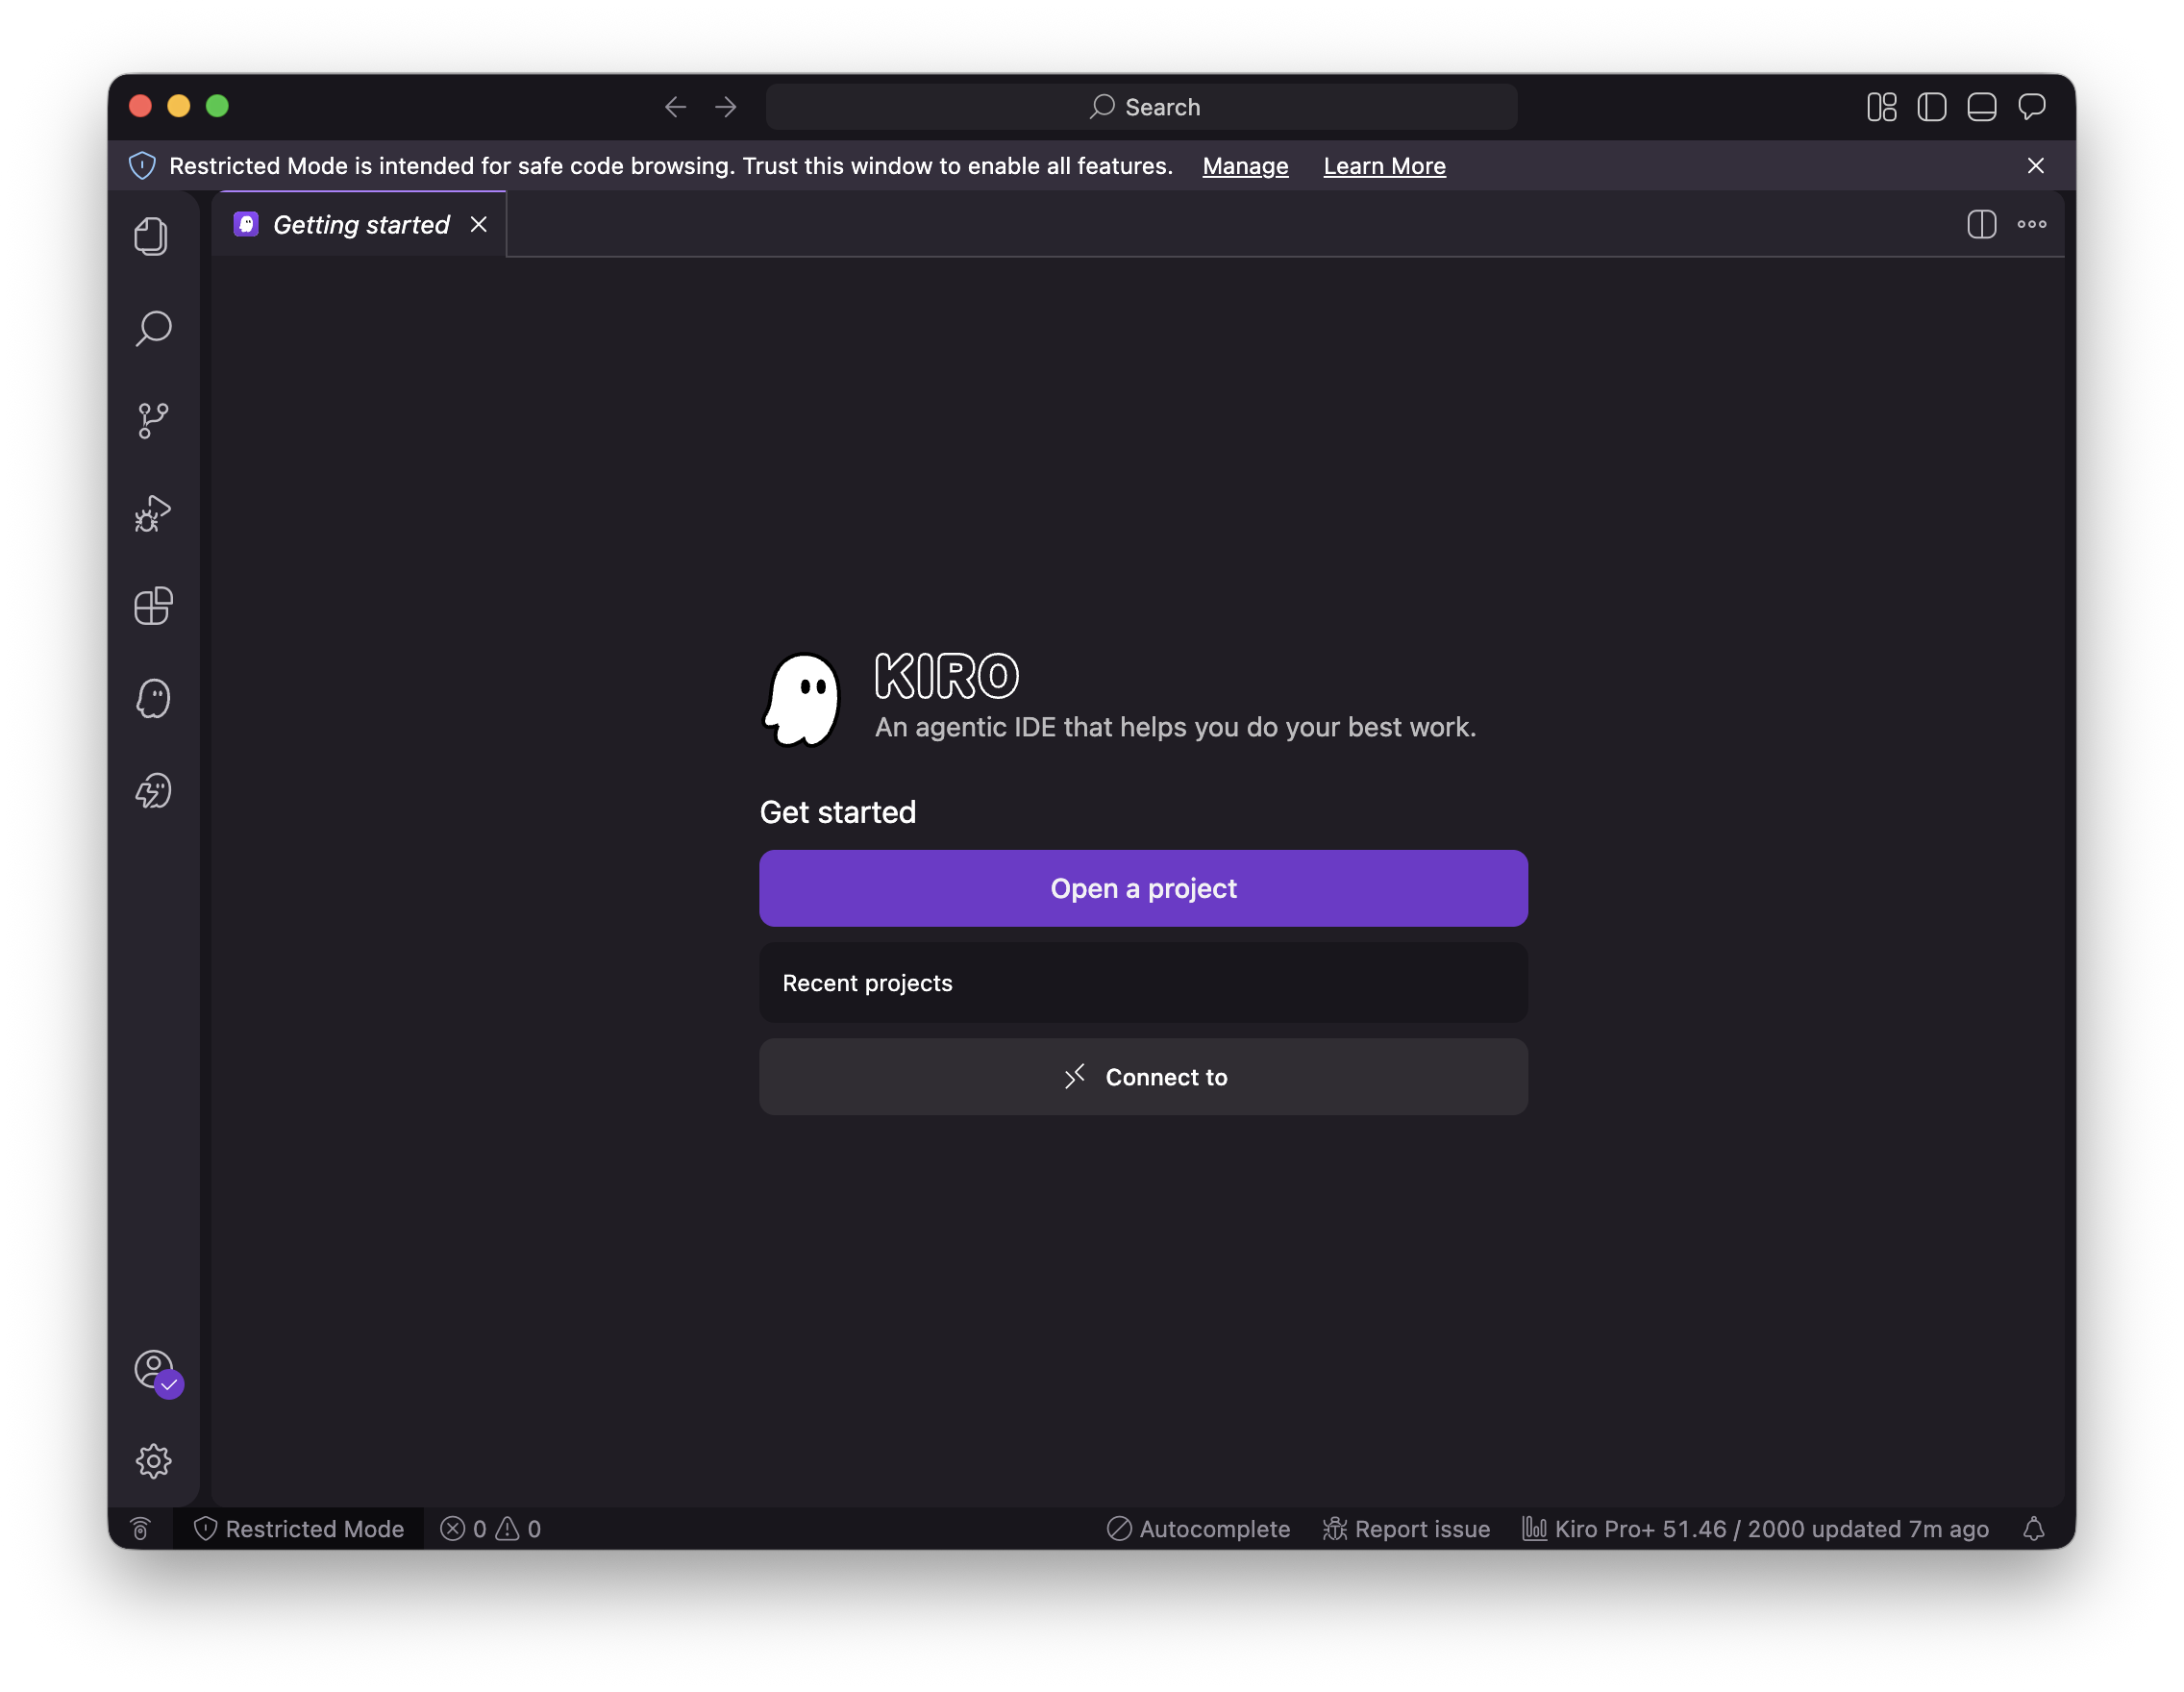2184x1692 pixels.
Task: Open Run and Debug view
Action: (153, 514)
